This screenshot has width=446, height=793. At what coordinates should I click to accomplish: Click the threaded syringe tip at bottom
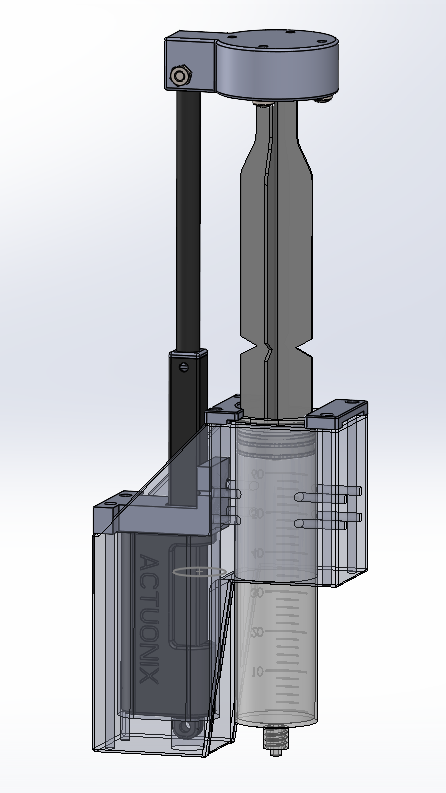(274, 742)
